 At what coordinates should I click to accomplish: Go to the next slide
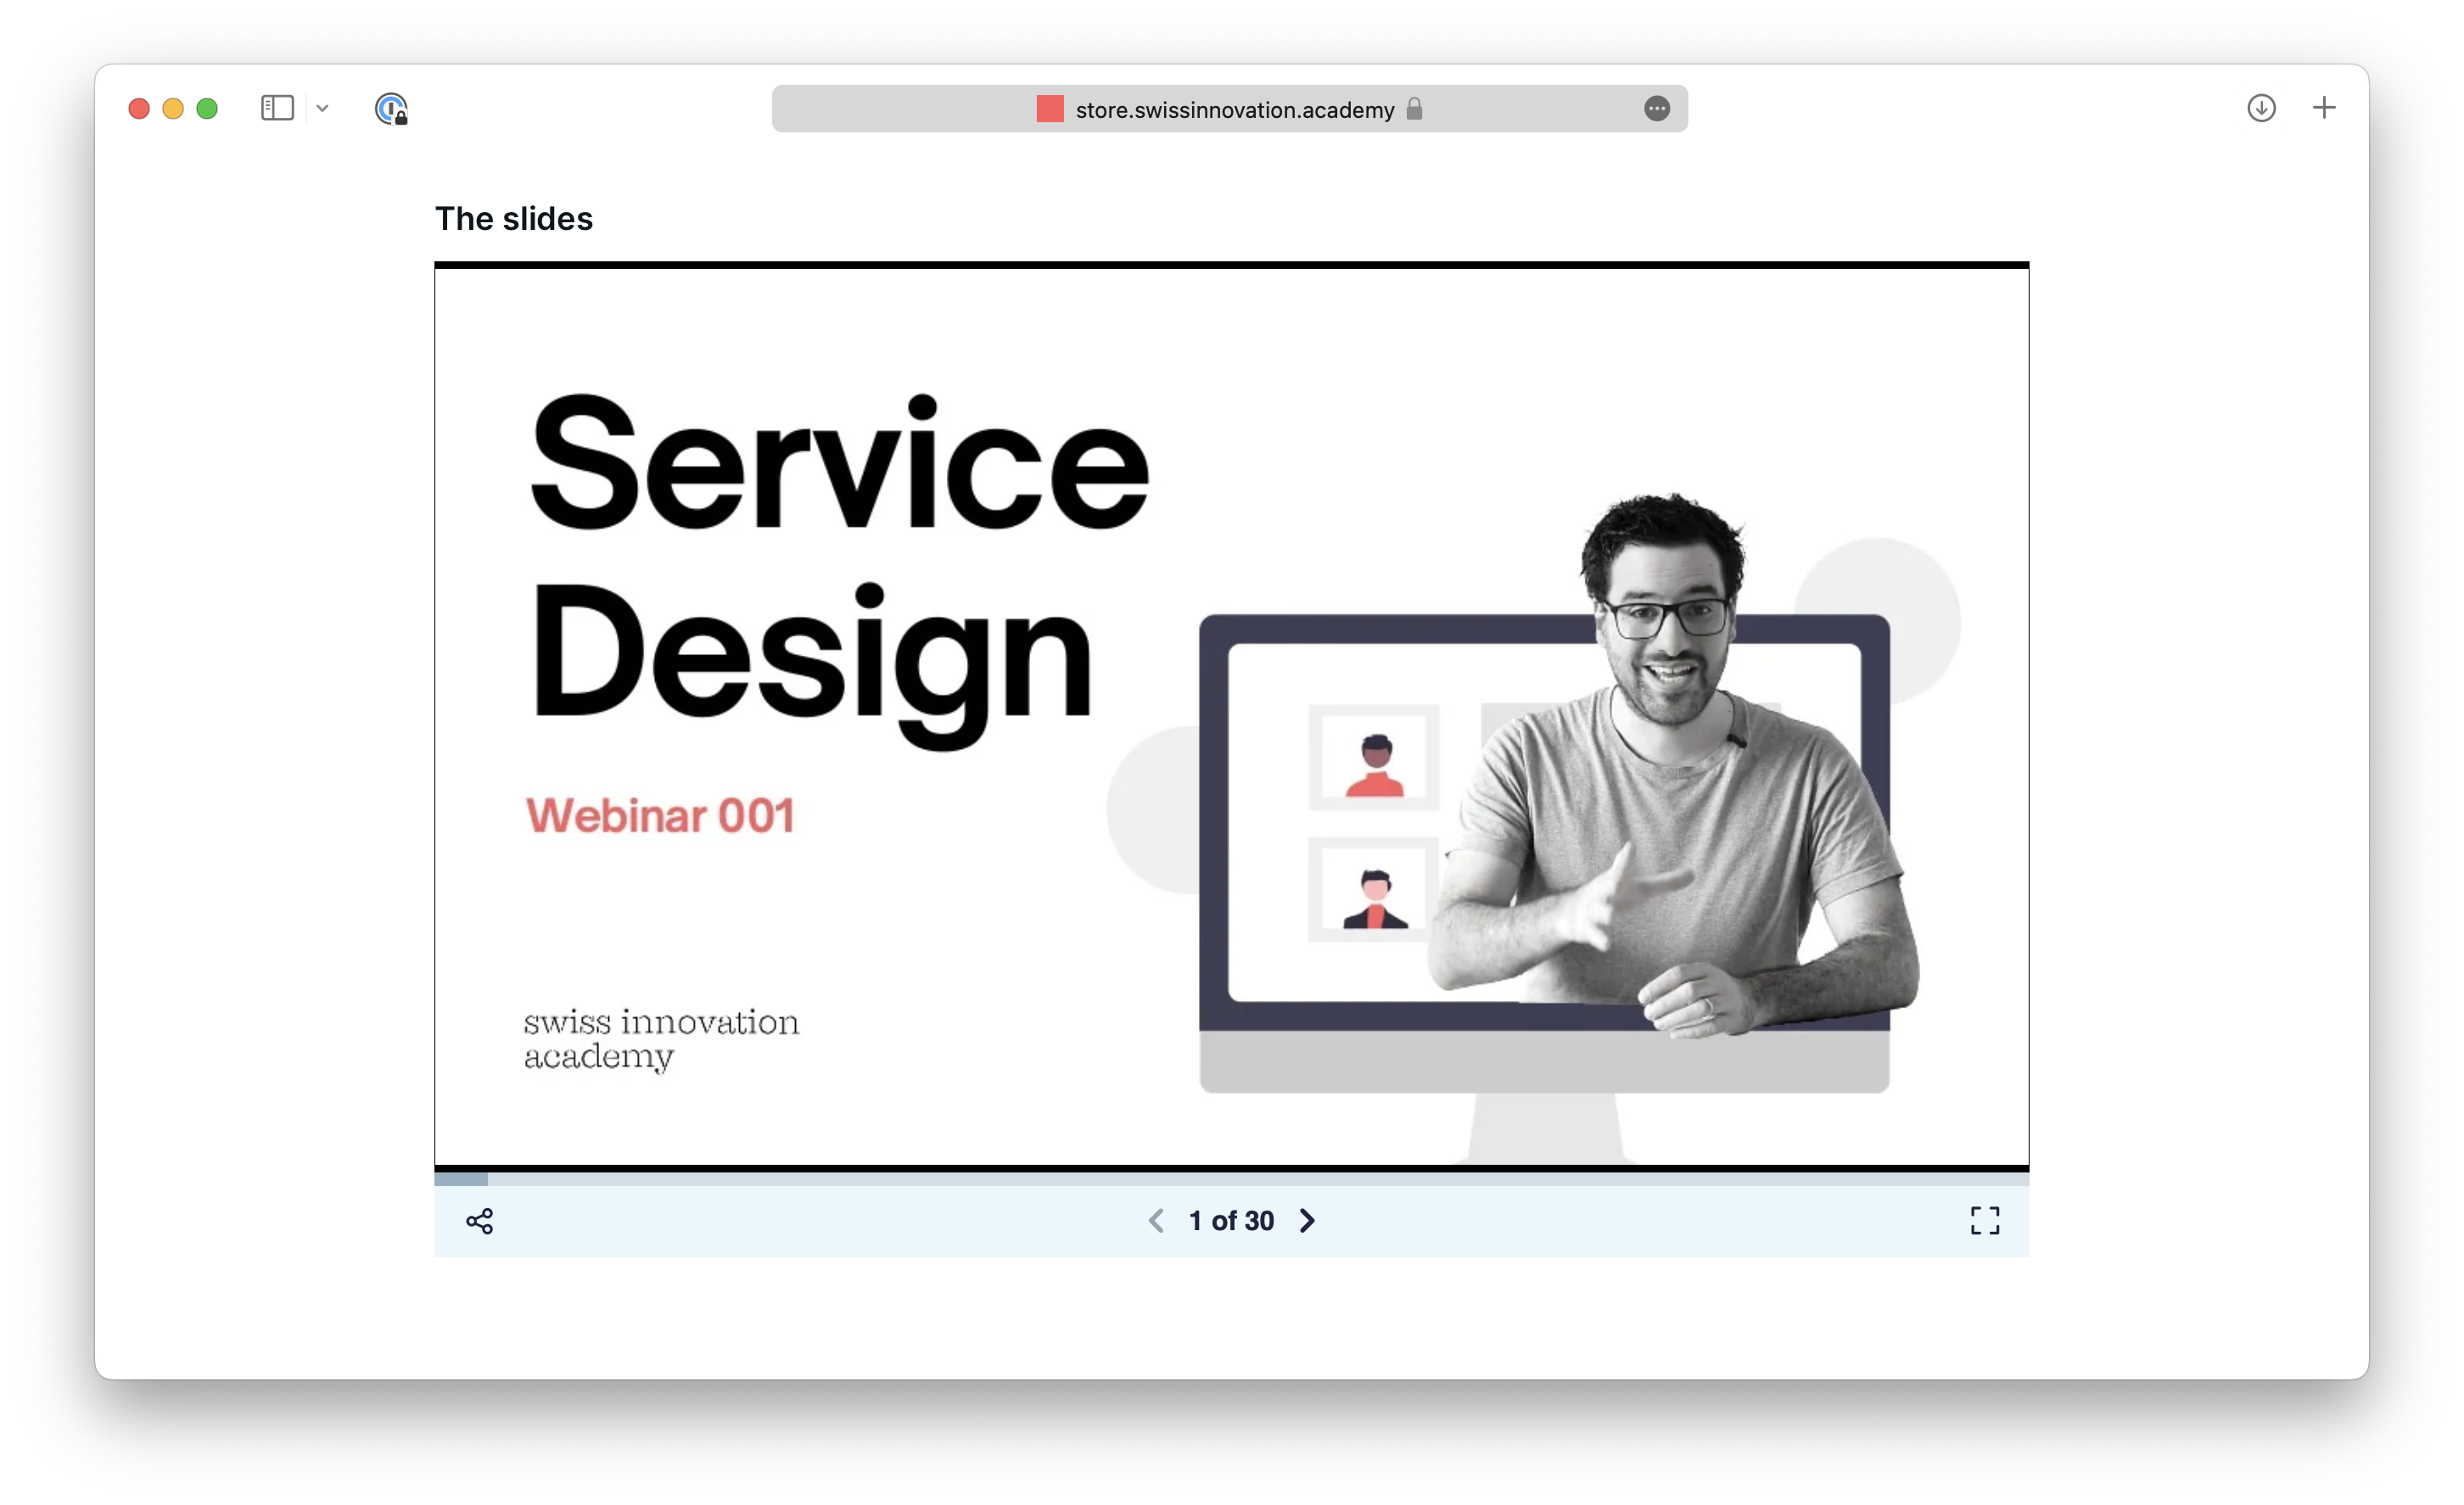click(x=1307, y=1221)
